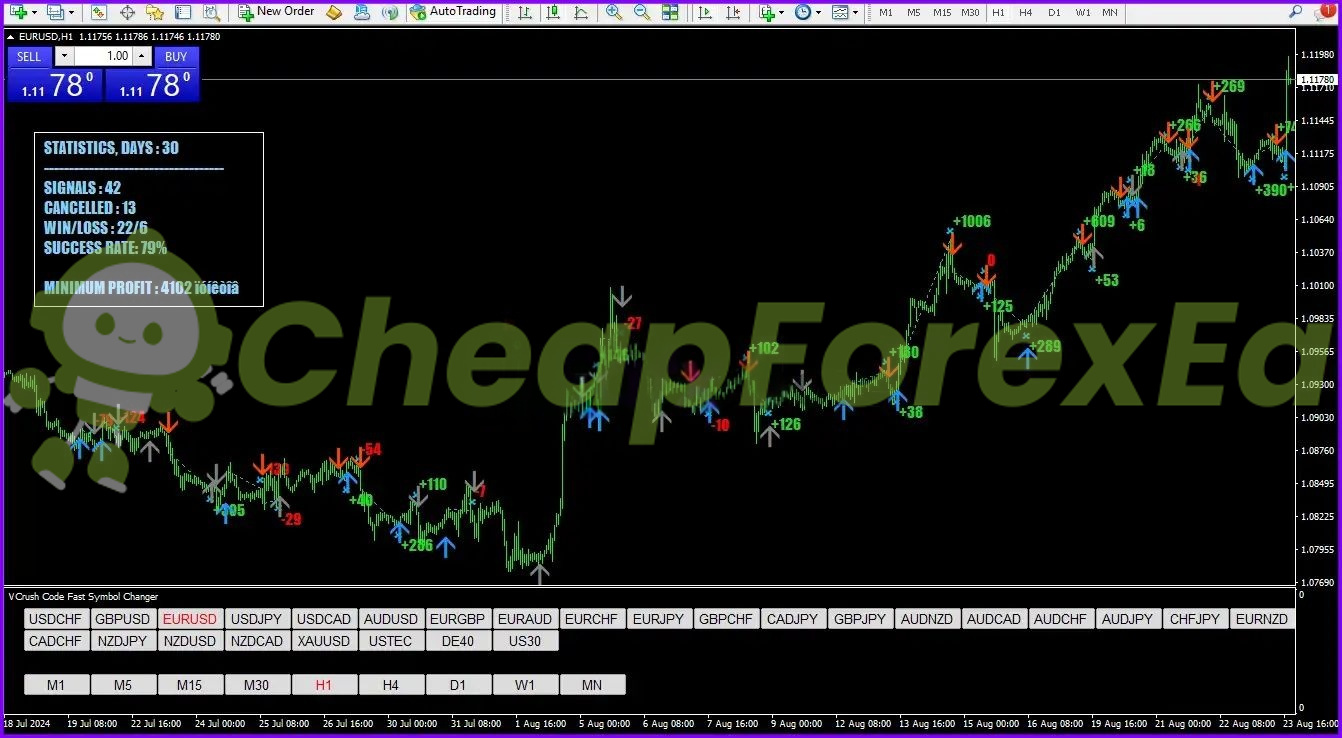Switch symbol to EURNZD
1342x738 pixels.
coord(1262,619)
